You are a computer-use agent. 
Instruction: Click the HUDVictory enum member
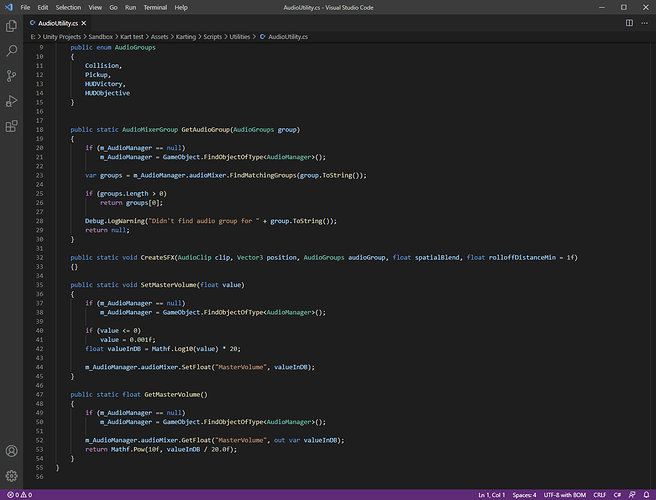point(103,84)
